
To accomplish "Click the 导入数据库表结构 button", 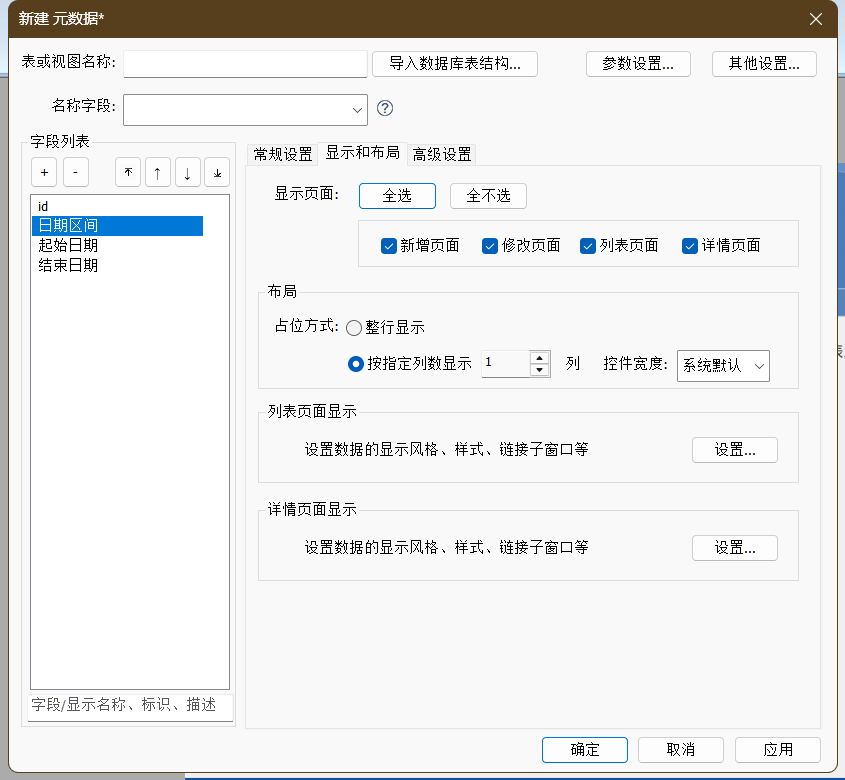I will tap(455, 64).
